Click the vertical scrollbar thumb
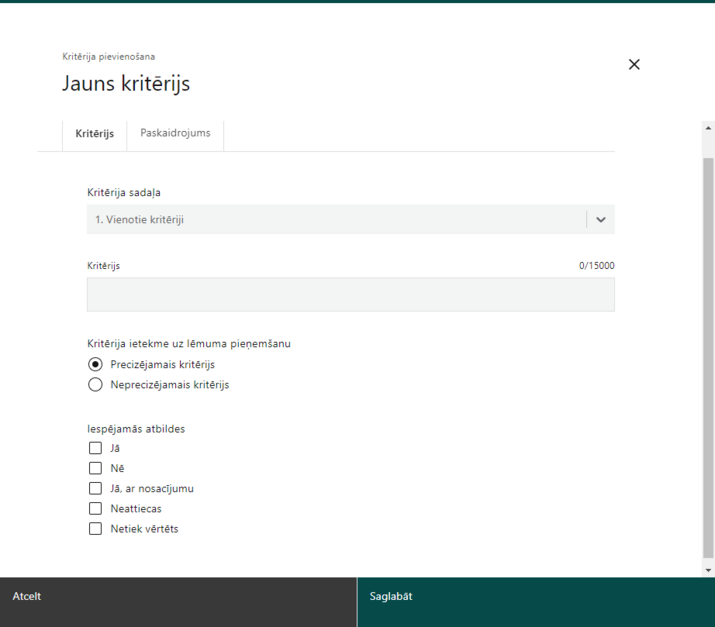 point(708,358)
